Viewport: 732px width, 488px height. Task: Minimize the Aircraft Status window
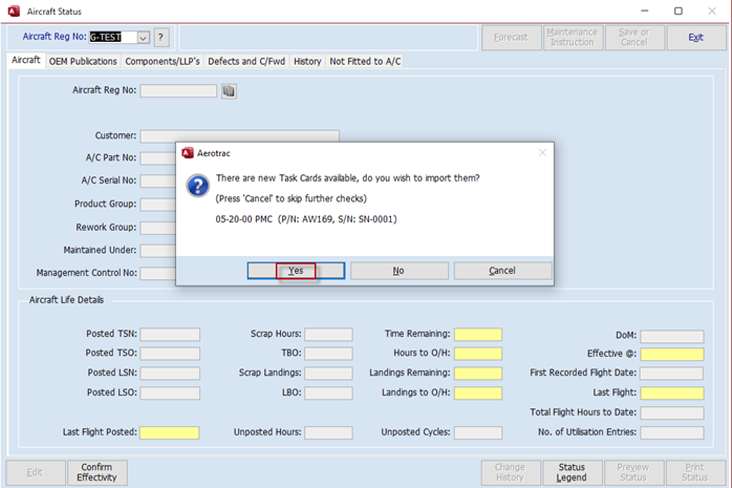pos(645,11)
